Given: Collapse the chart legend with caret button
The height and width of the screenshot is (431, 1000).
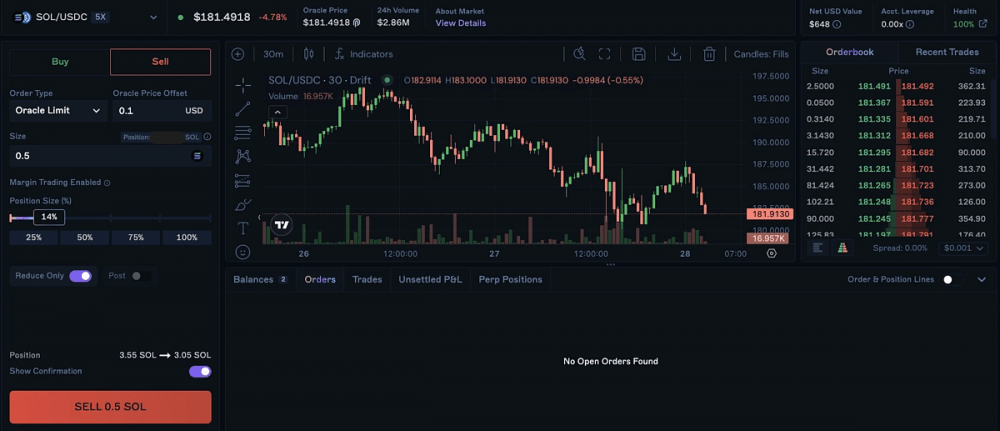Looking at the screenshot, I should (x=278, y=112).
